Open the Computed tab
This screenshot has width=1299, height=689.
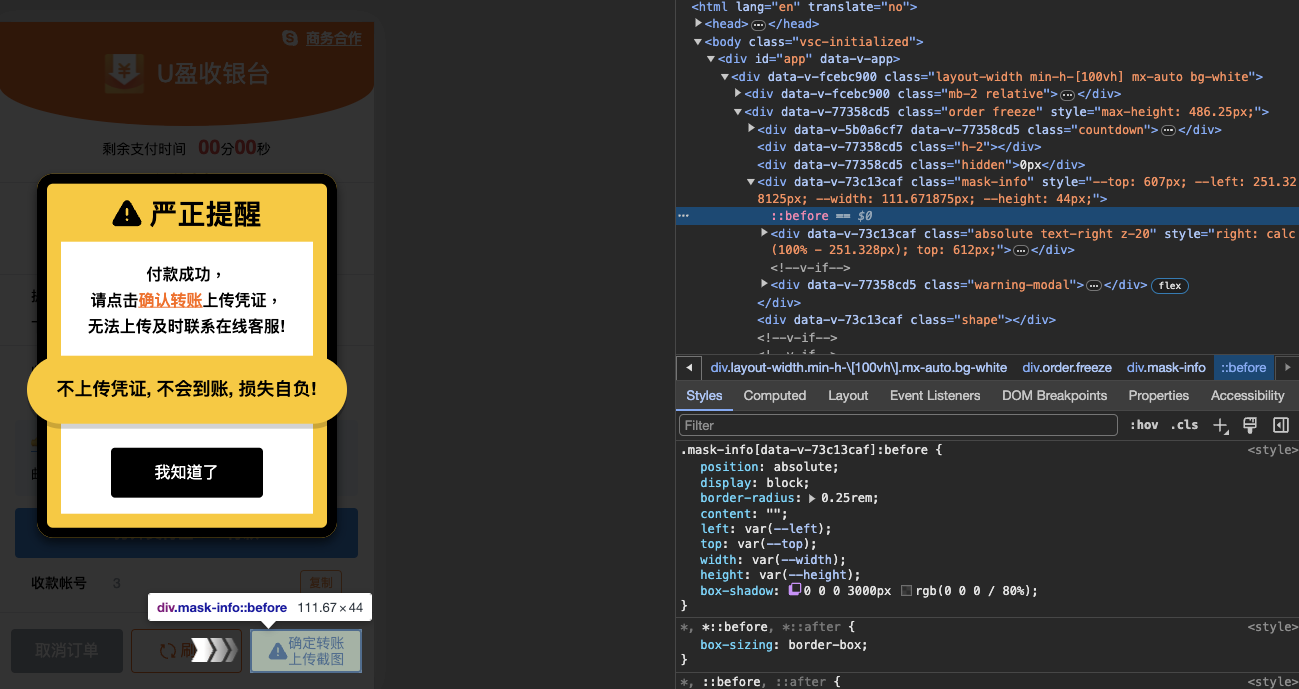775,395
